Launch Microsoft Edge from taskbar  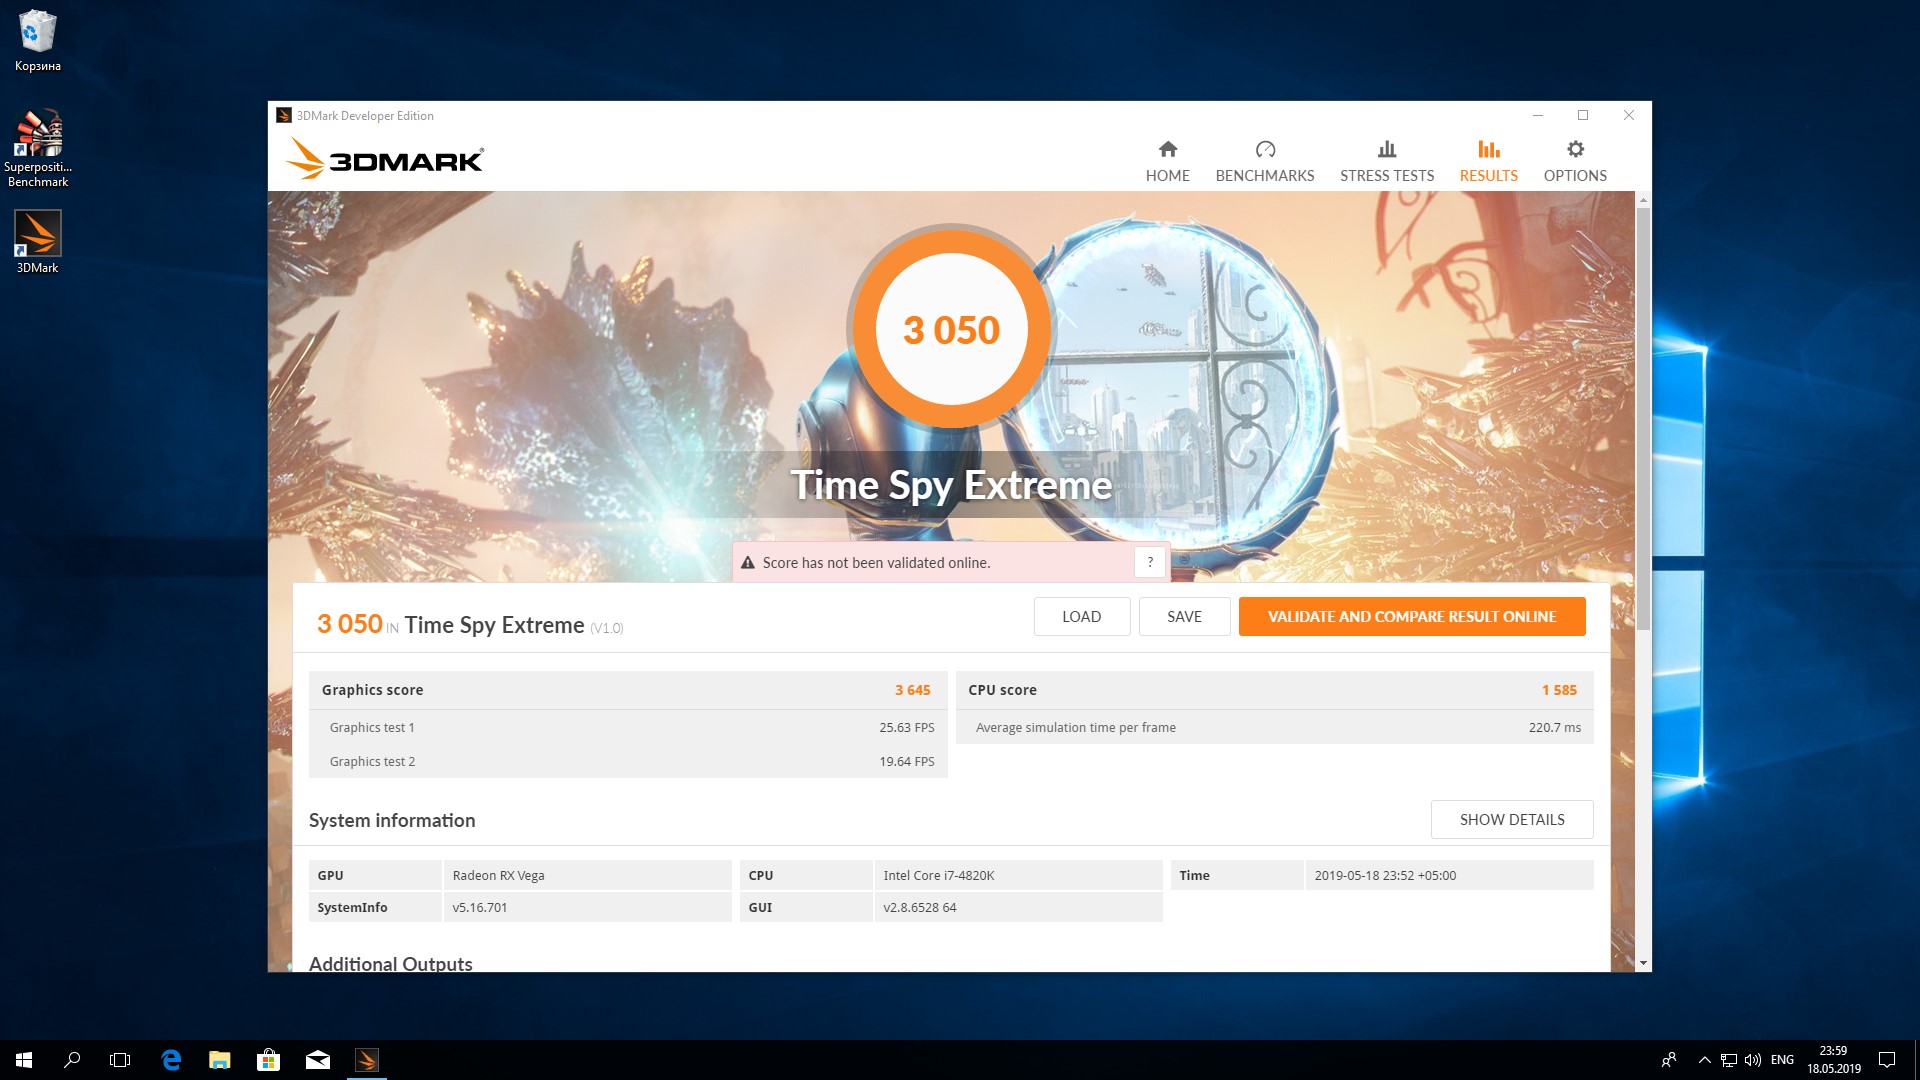pos(171,1060)
